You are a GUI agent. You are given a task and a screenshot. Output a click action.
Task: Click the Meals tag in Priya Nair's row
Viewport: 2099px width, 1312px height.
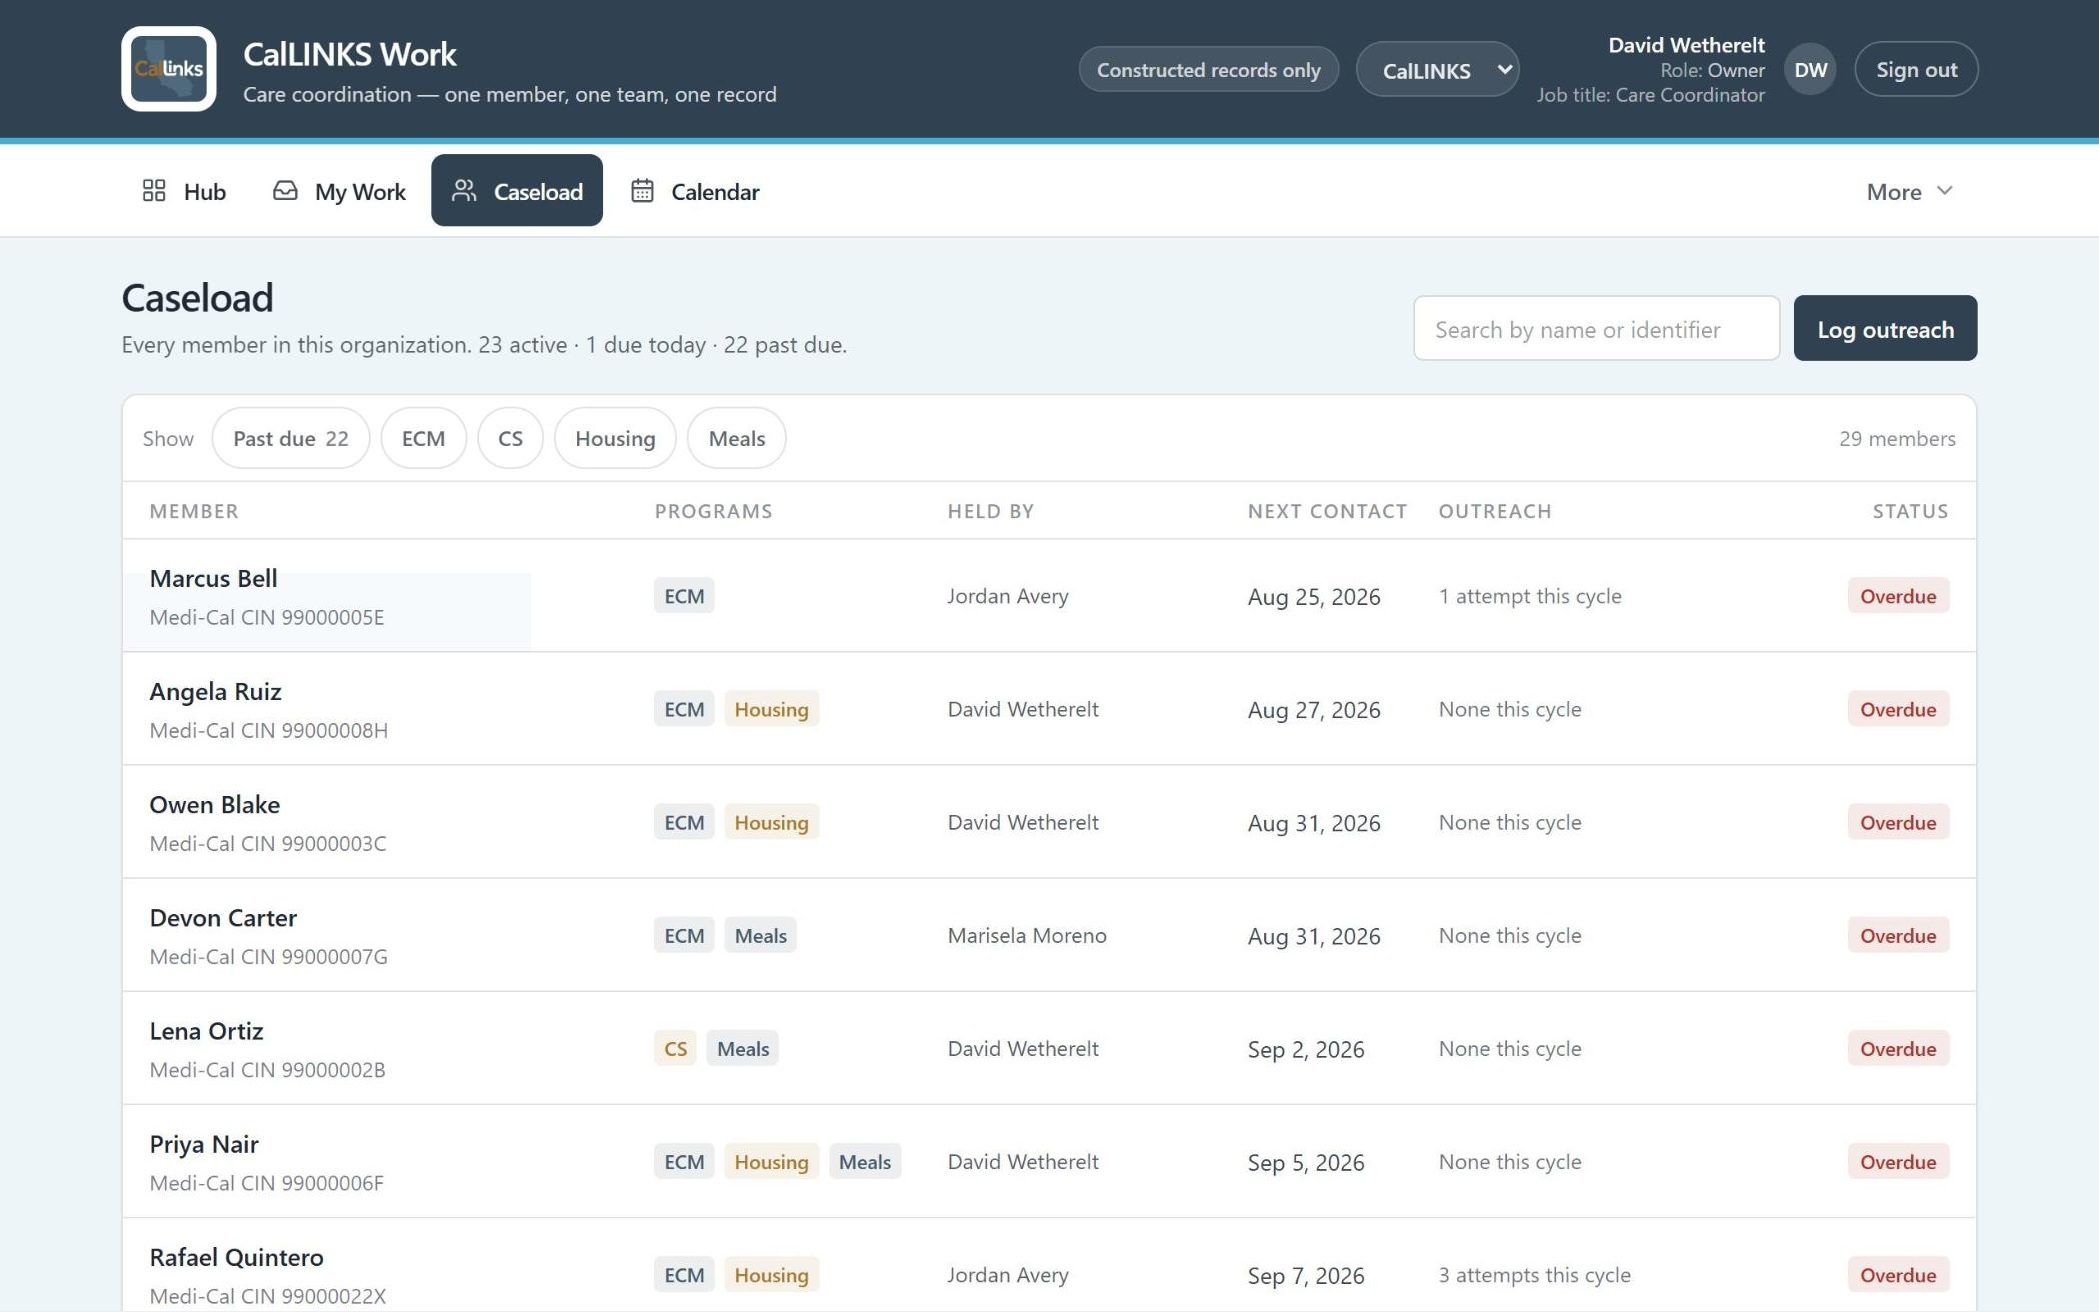click(864, 1161)
